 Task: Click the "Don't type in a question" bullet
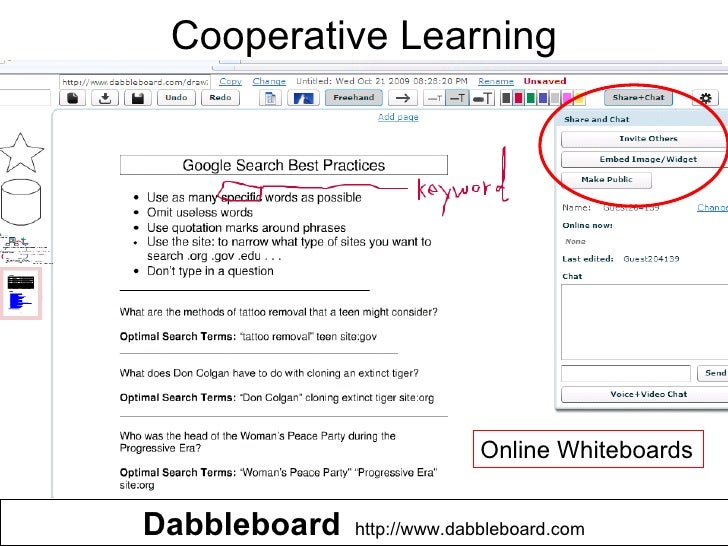click(210, 271)
